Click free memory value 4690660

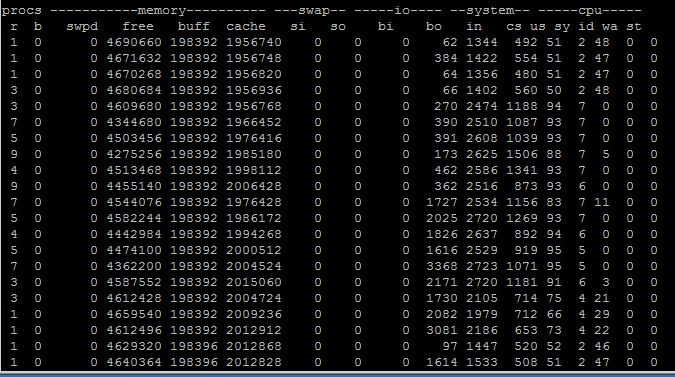(134, 42)
